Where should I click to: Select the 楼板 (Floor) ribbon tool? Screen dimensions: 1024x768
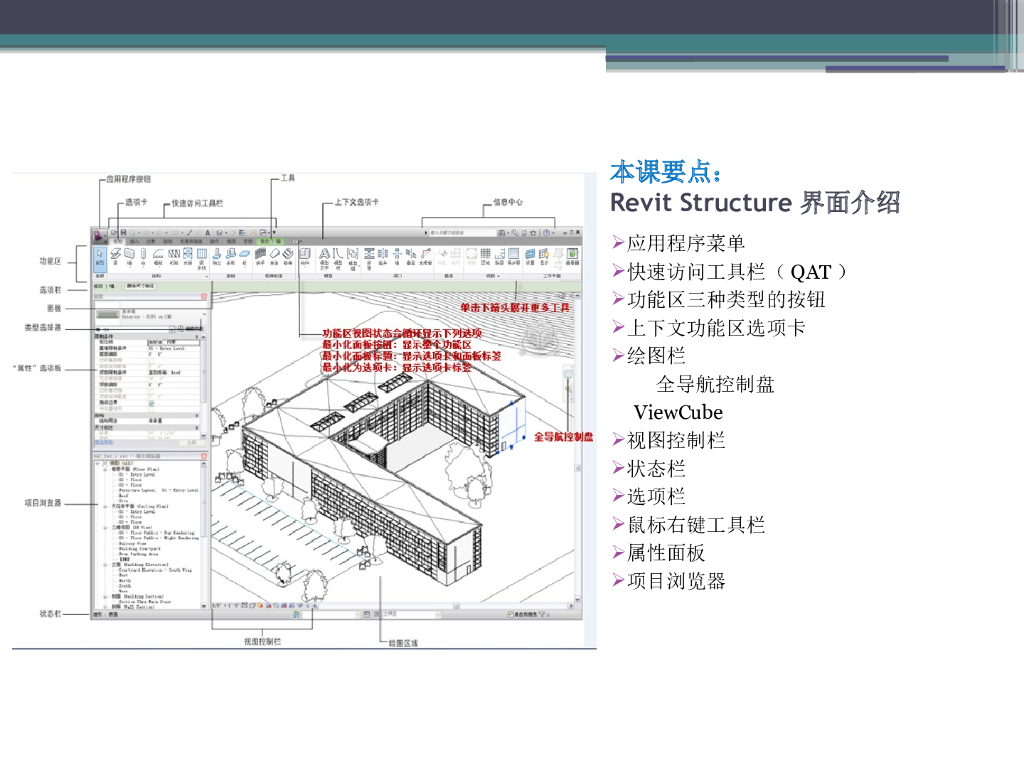click(158, 257)
